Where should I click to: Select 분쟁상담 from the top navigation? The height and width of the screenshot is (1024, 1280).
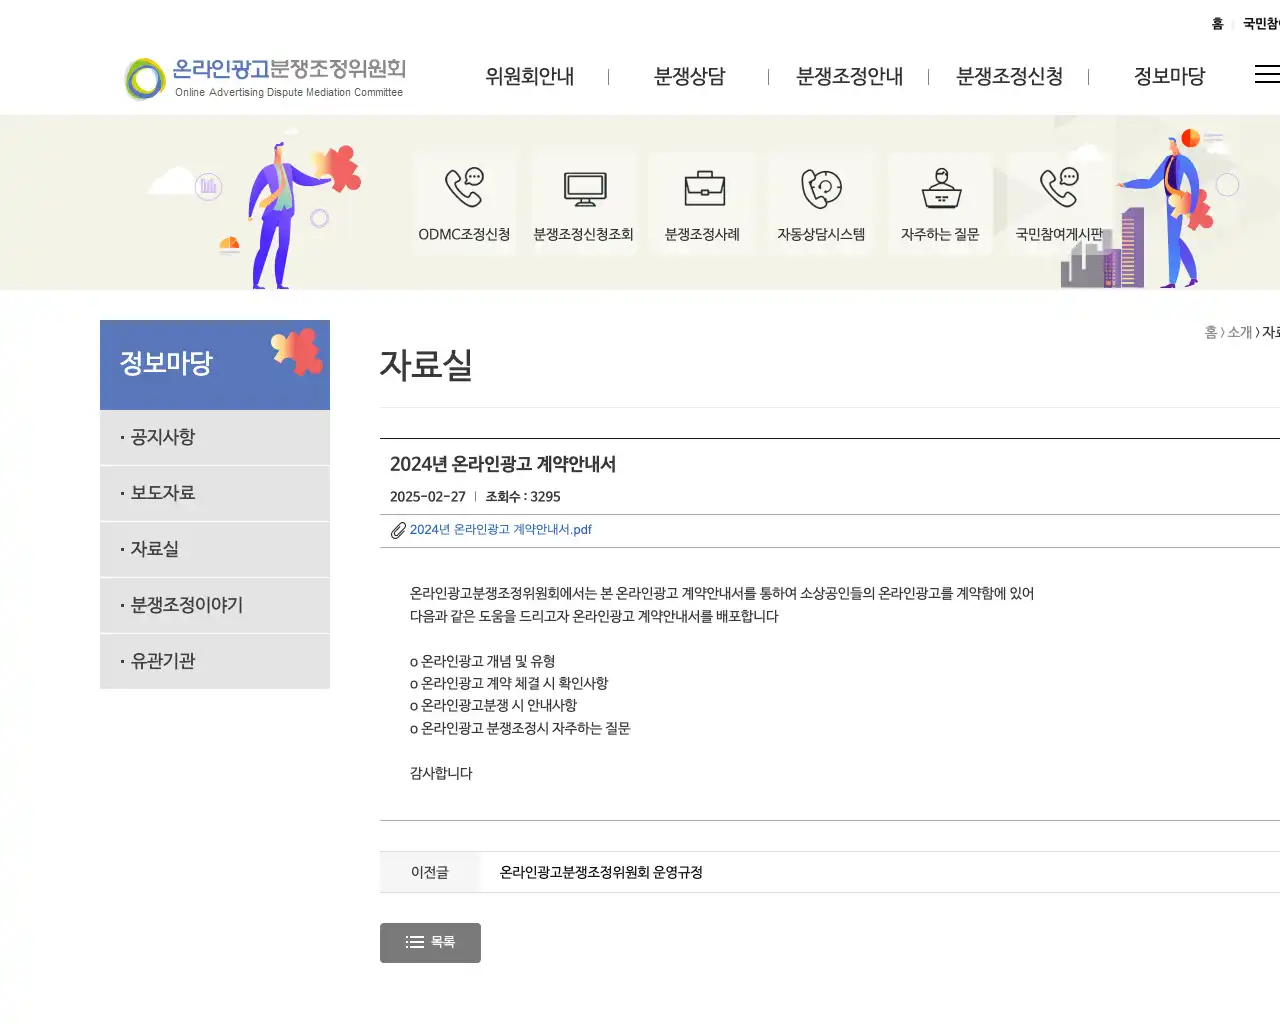(690, 76)
